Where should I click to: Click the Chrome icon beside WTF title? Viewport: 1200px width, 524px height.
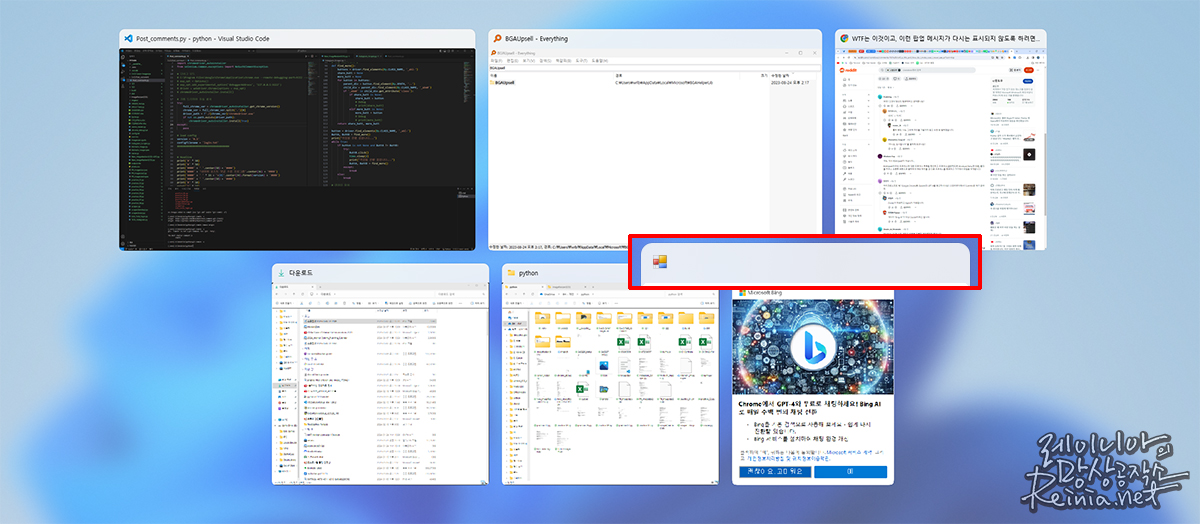844,38
